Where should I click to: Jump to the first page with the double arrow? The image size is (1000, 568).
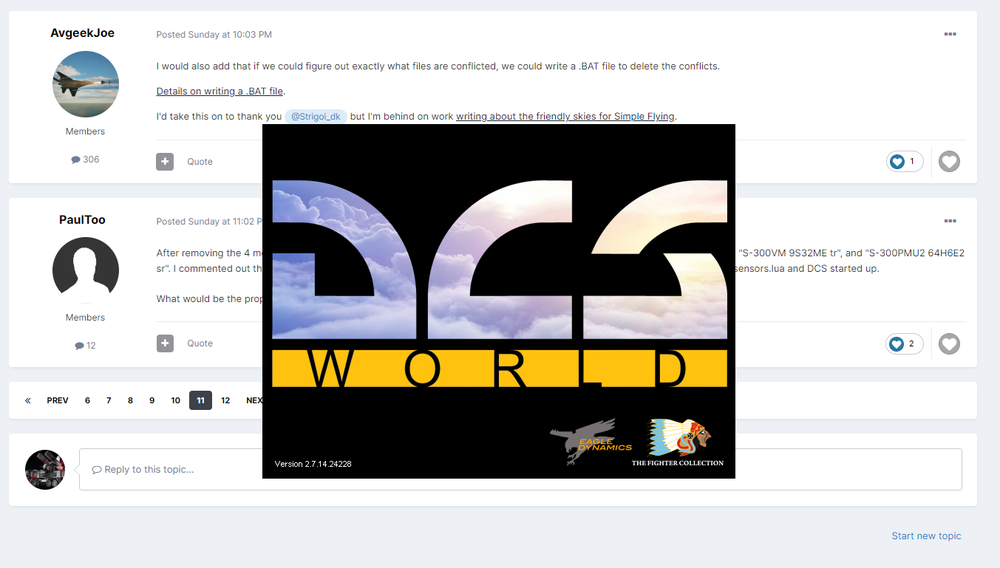click(x=28, y=400)
